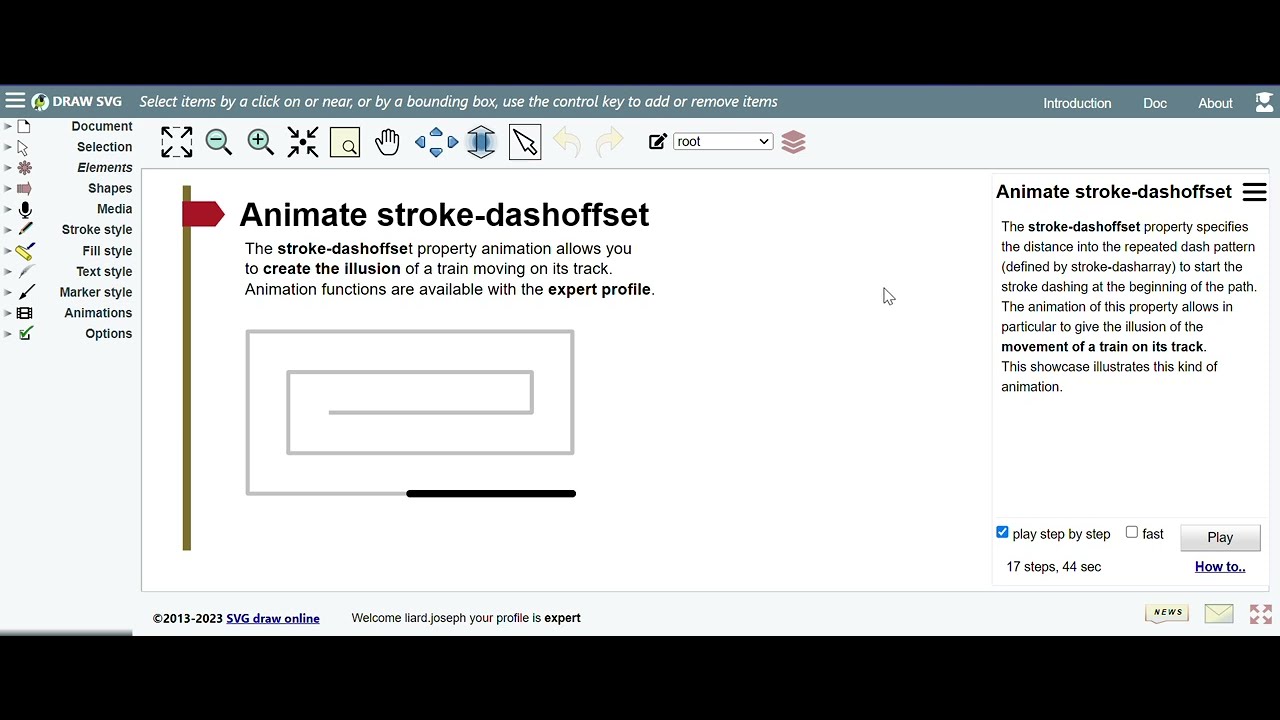Expand the Text style arrow
This screenshot has width=1280, height=720.
(8, 271)
